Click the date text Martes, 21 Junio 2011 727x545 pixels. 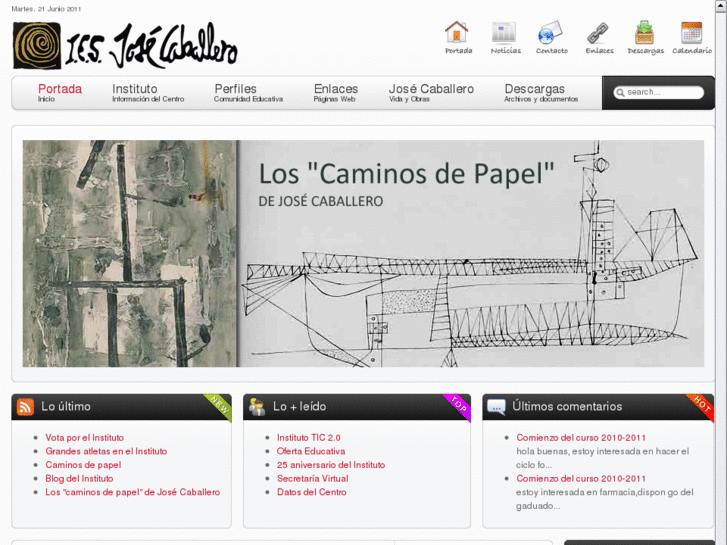tap(46, 9)
